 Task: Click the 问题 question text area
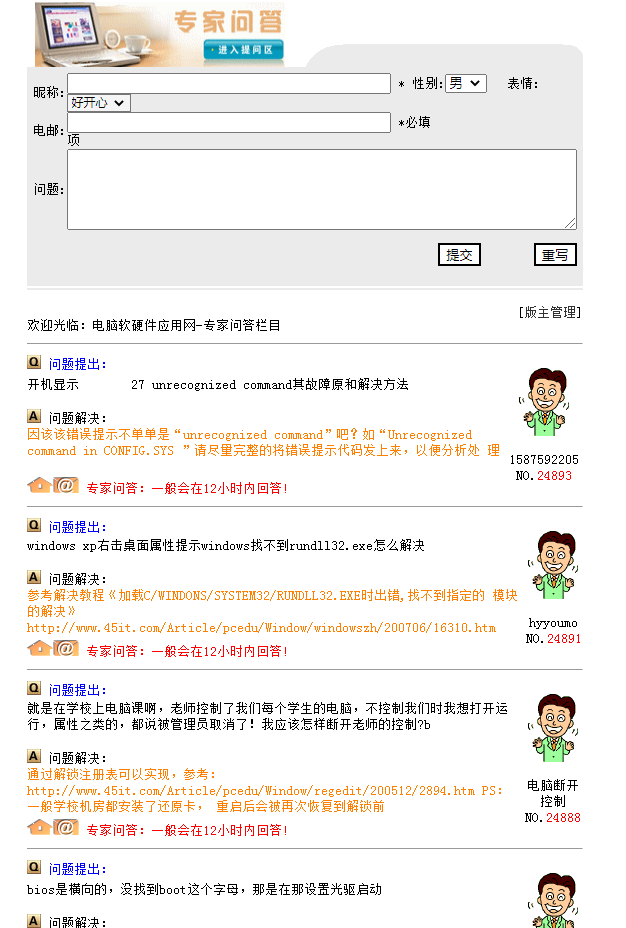tap(322, 189)
